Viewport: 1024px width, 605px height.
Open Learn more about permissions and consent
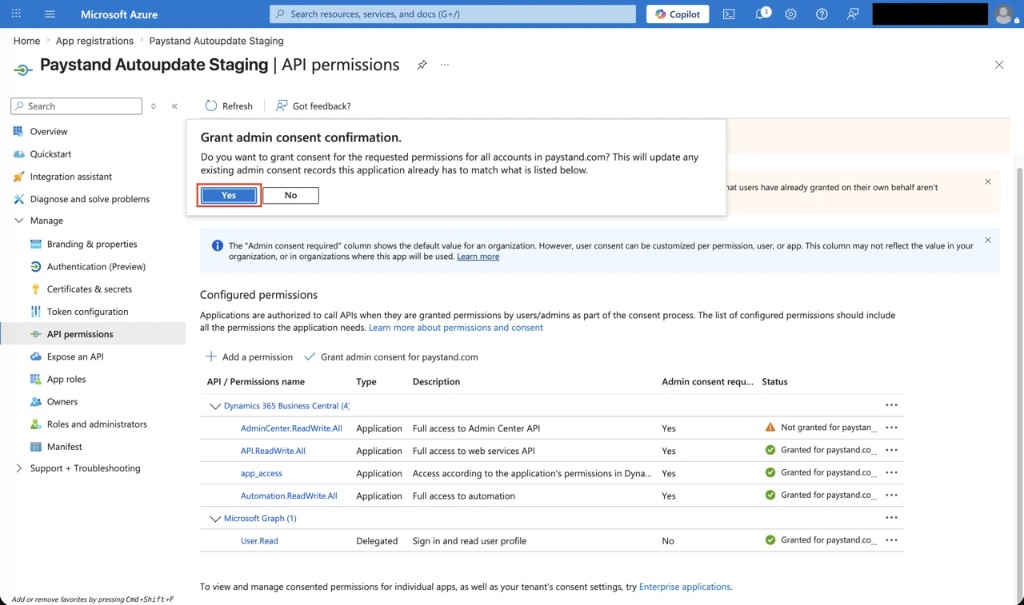point(456,328)
